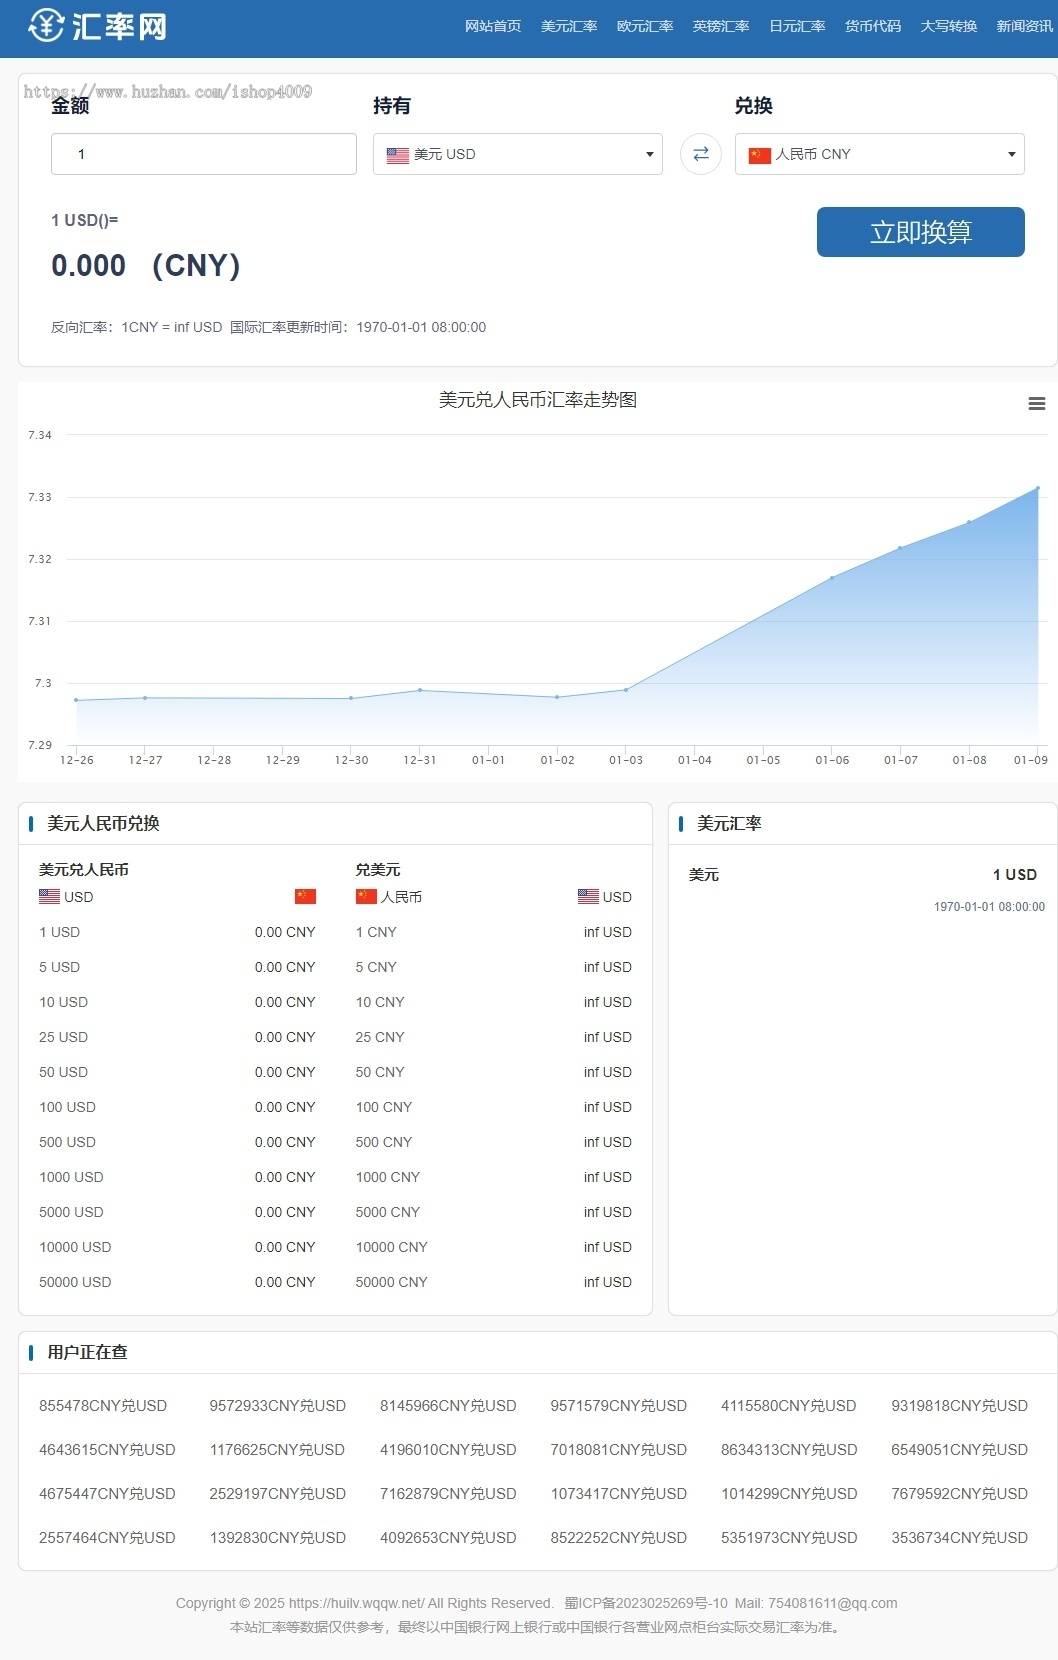Open the 2557464CNY兑USD query link

(x=107, y=1538)
